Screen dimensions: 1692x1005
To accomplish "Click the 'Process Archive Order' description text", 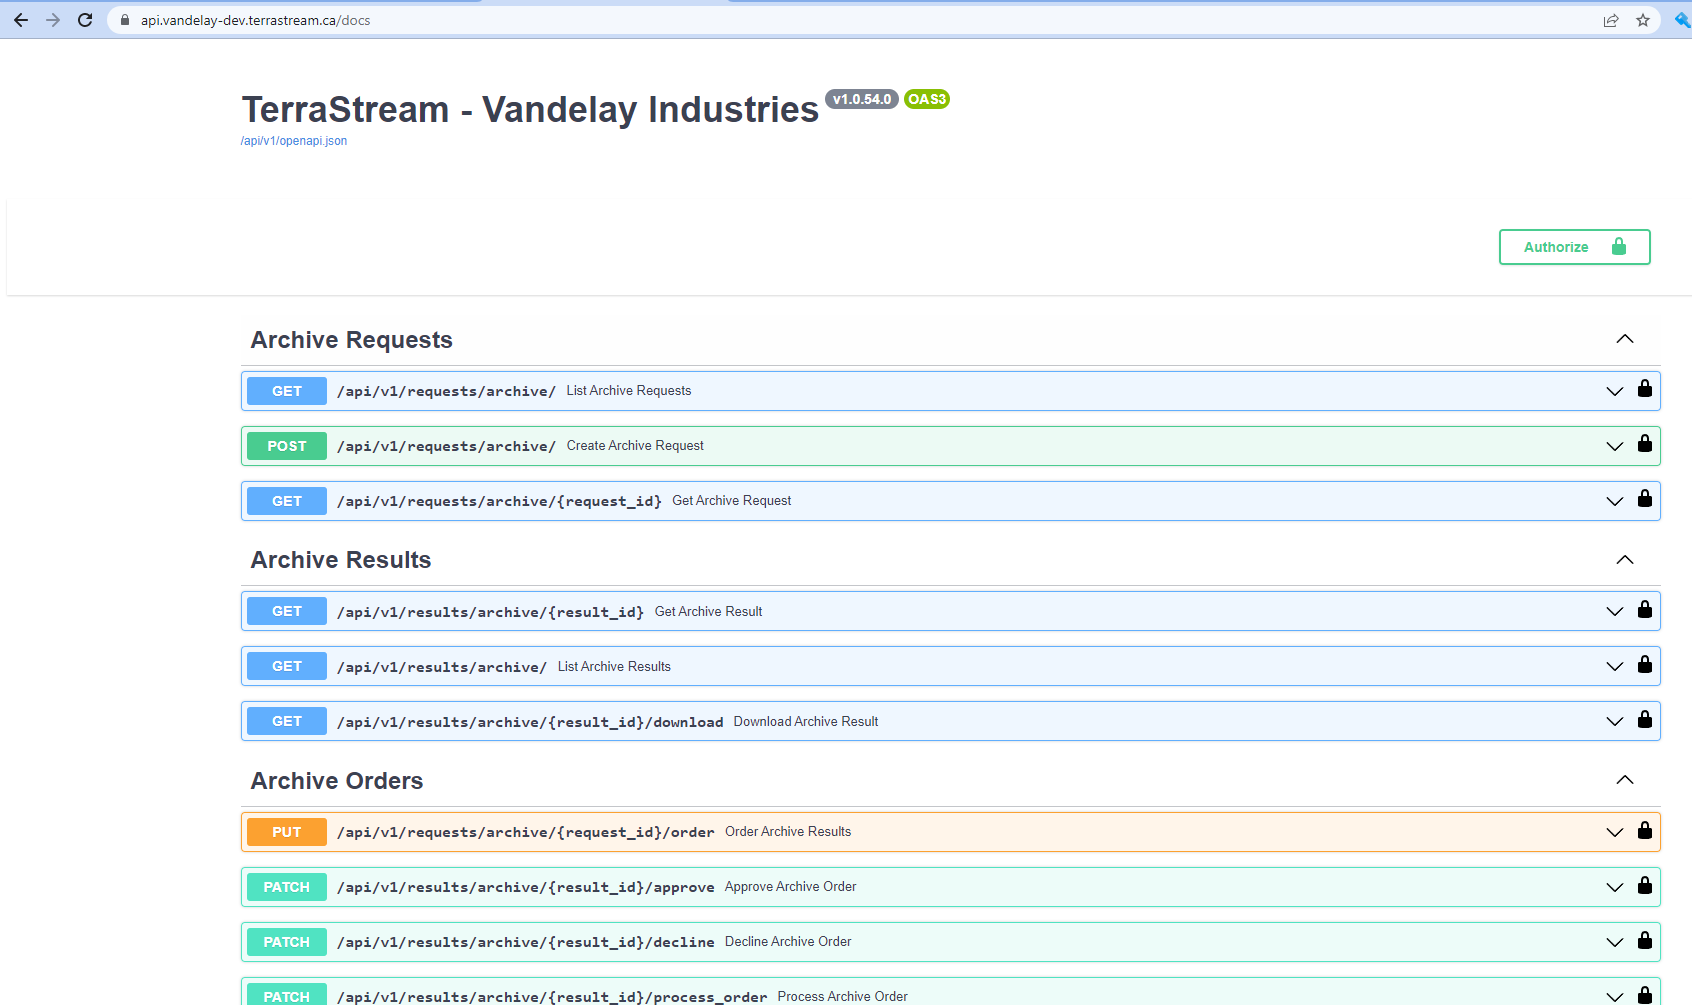I will tap(843, 996).
